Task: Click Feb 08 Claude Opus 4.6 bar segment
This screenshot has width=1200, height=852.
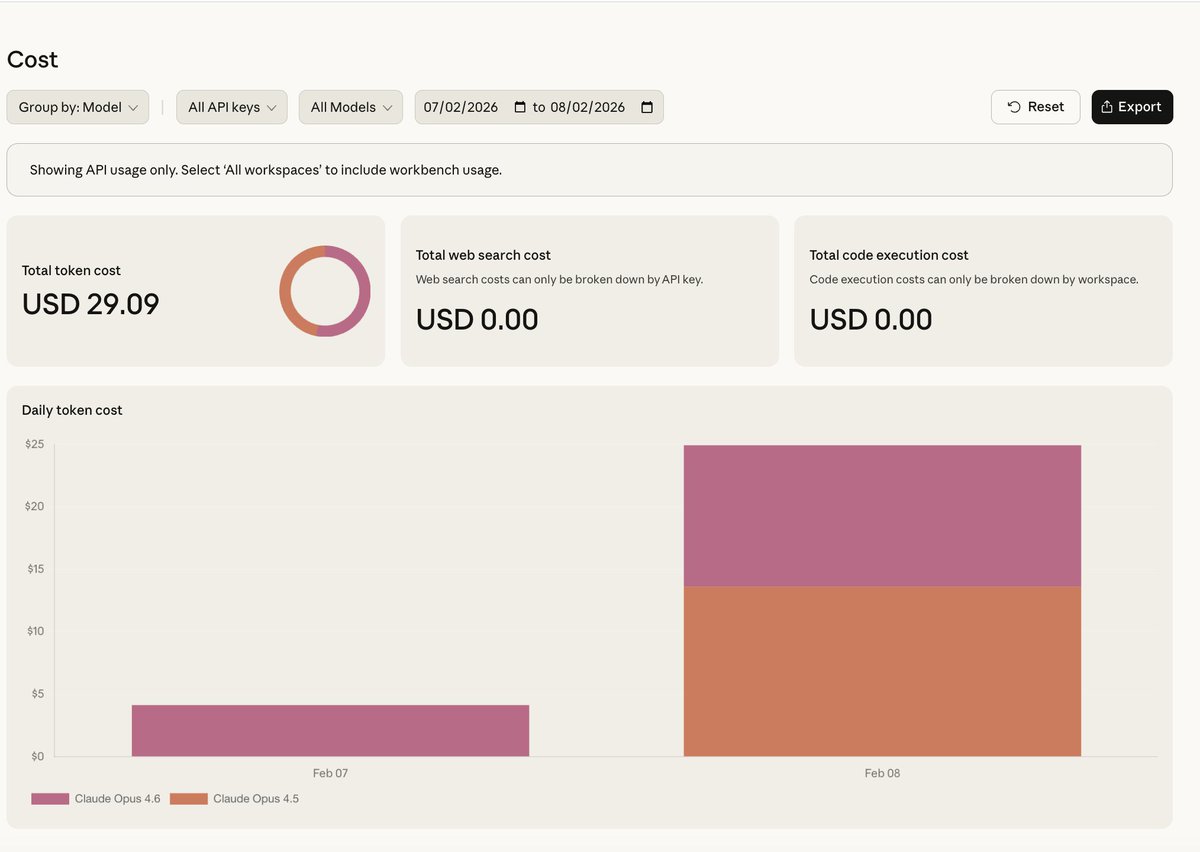Action: tap(882, 515)
